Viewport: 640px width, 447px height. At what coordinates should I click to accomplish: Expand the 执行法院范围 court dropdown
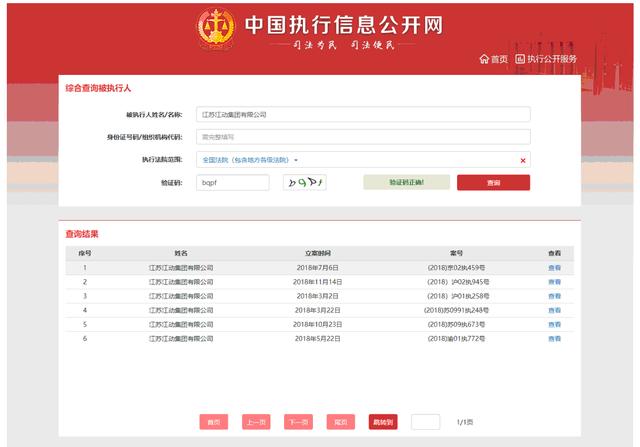point(250,160)
